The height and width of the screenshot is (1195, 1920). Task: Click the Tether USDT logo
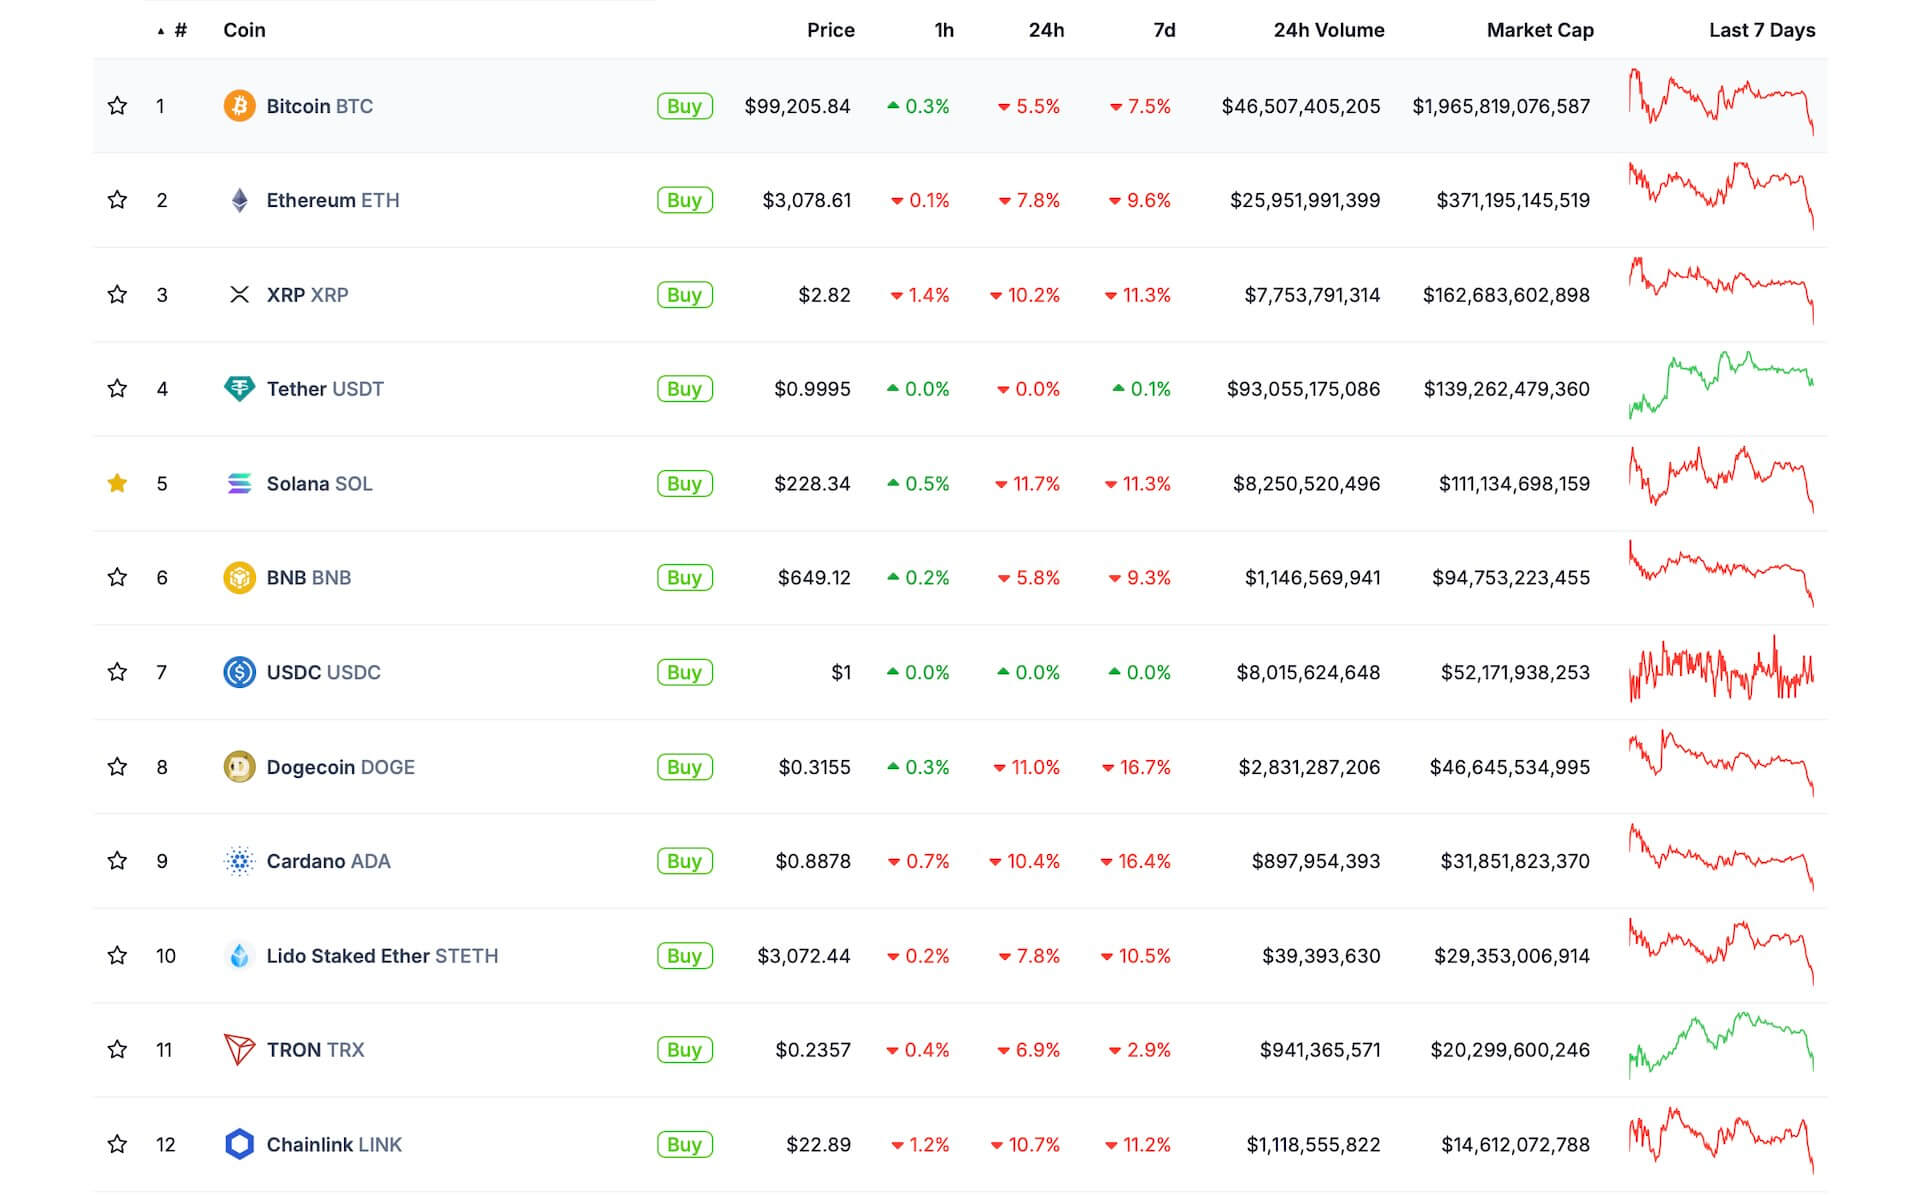click(239, 389)
